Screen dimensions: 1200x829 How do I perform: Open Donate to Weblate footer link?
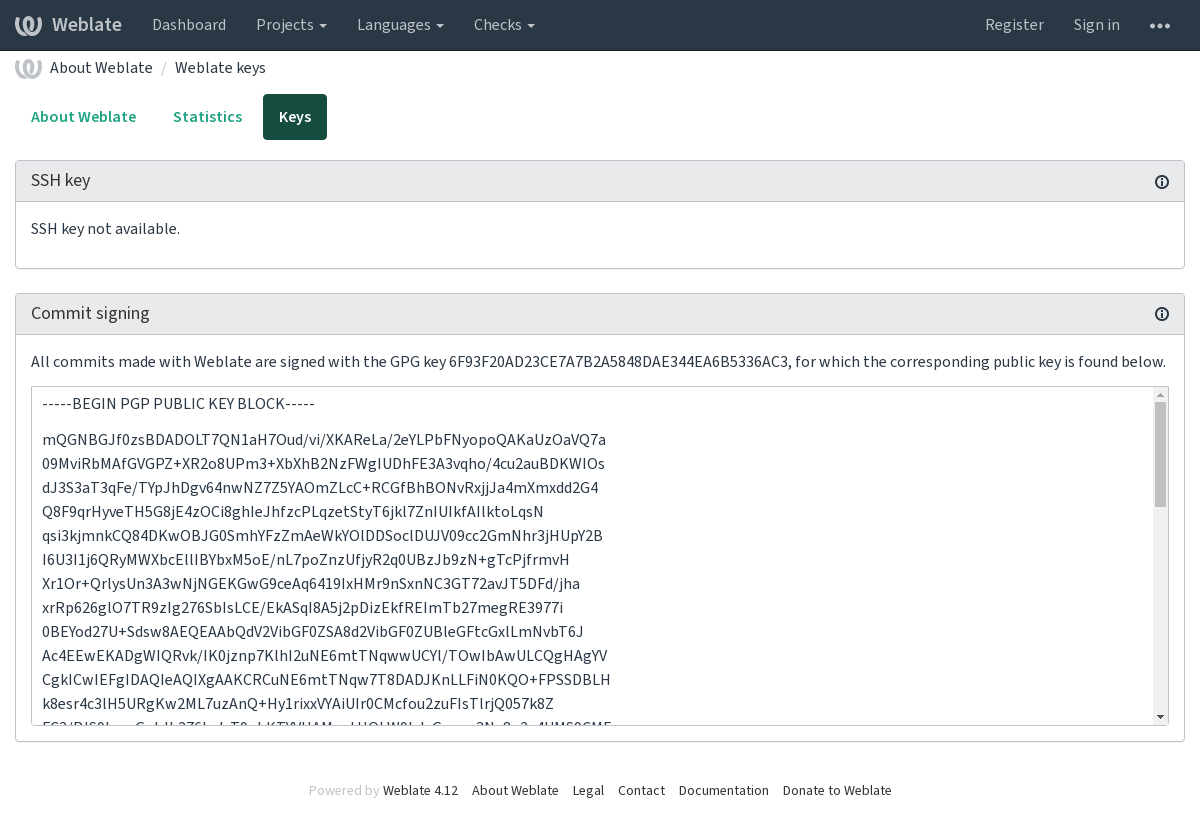point(837,791)
